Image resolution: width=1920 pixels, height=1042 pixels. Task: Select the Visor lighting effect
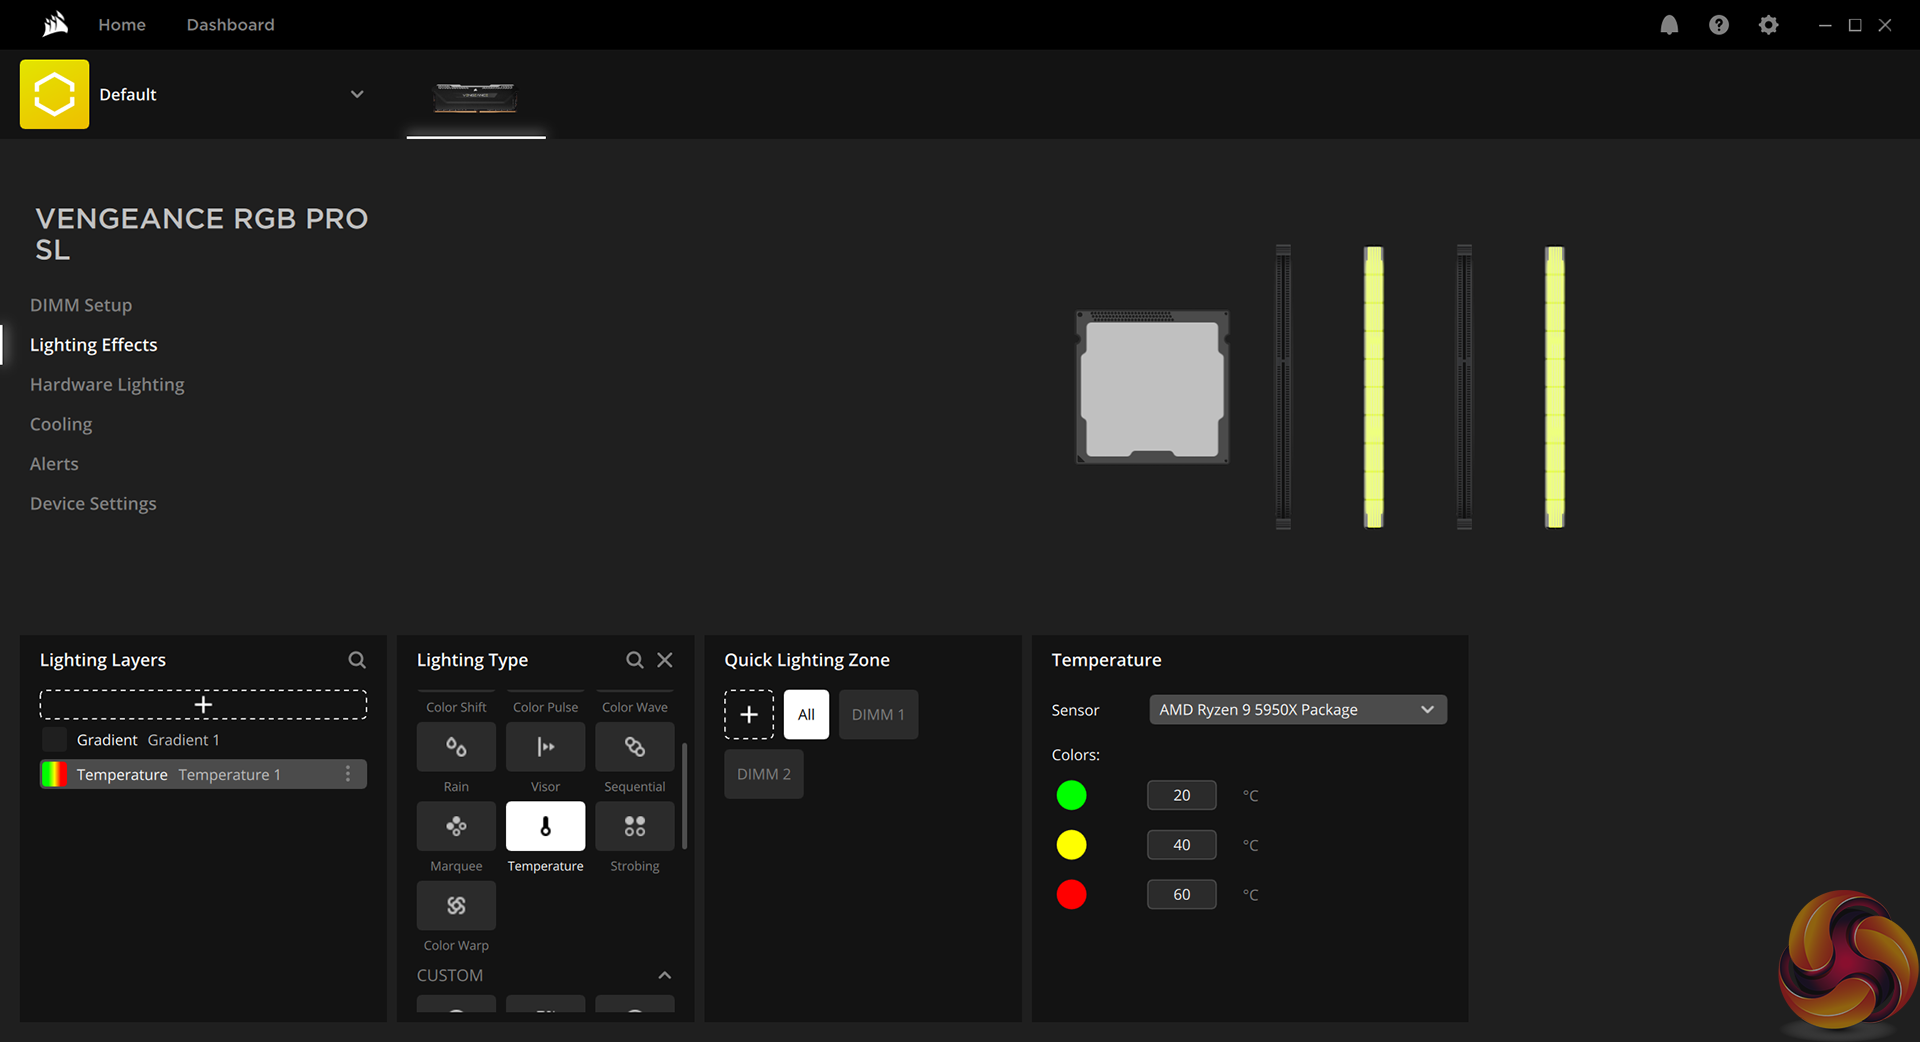(545, 747)
